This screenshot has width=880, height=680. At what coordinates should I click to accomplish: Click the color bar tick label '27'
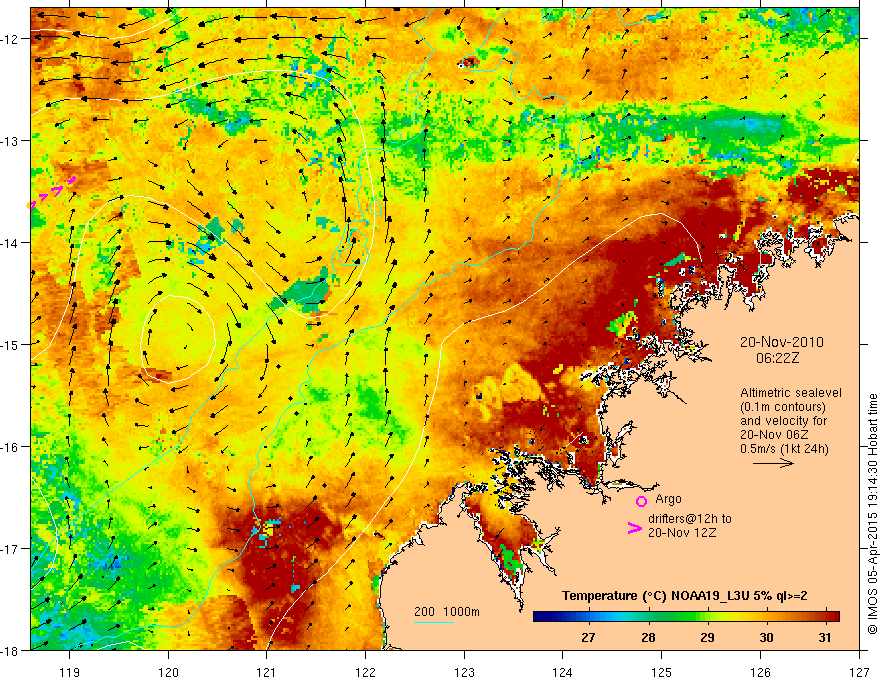[588, 637]
